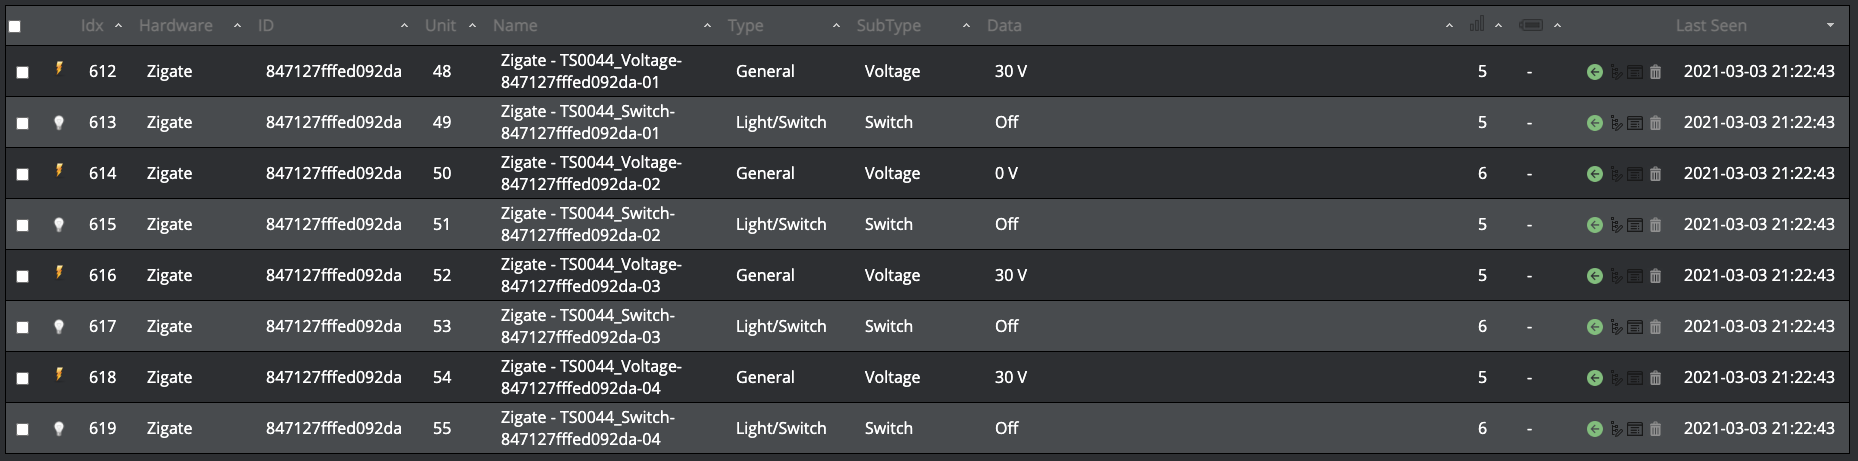The image size is (1858, 461).
Task: Click the green arrow icon for device 619
Action: pos(1595,429)
